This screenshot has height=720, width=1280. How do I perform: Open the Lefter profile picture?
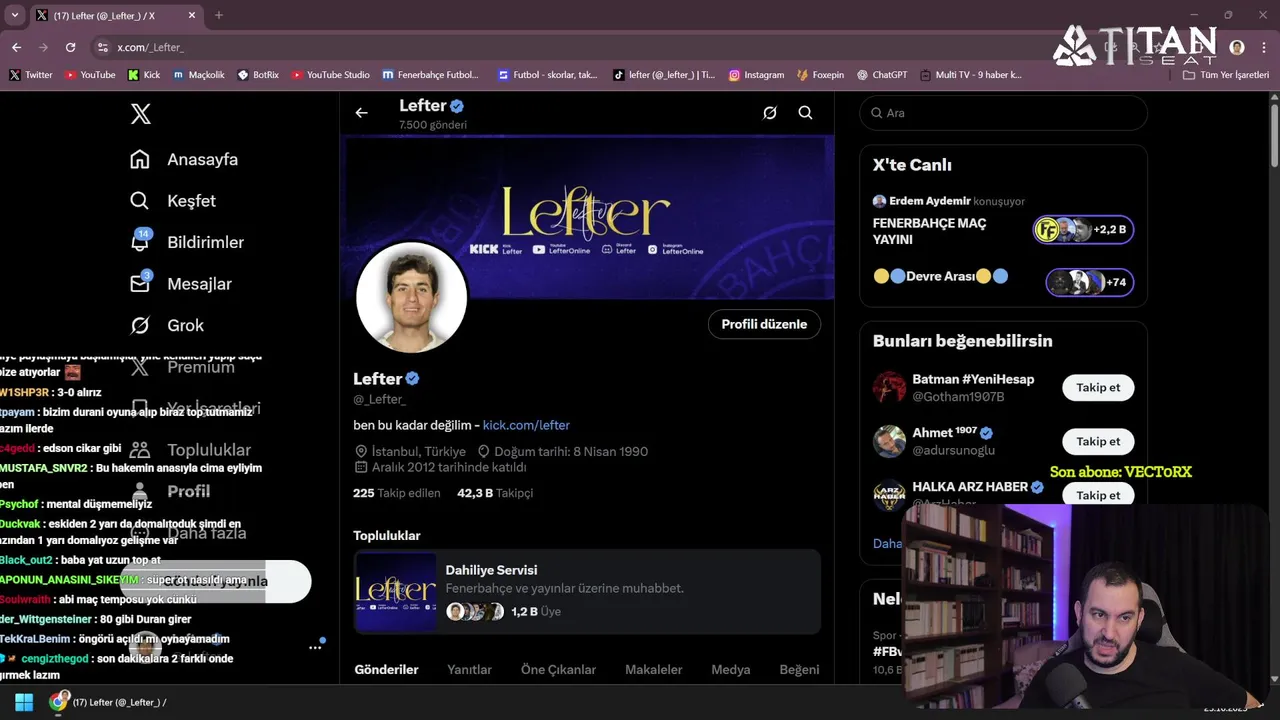coord(411,297)
